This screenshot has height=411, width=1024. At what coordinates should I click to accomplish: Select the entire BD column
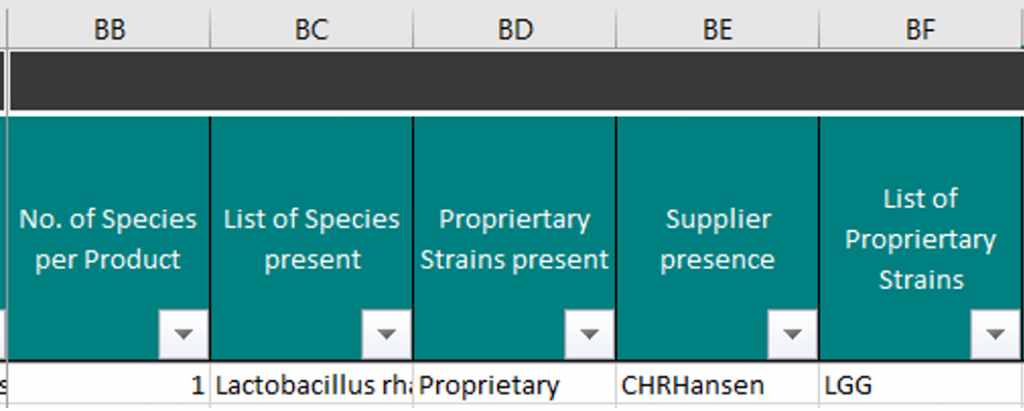[x=515, y=29]
